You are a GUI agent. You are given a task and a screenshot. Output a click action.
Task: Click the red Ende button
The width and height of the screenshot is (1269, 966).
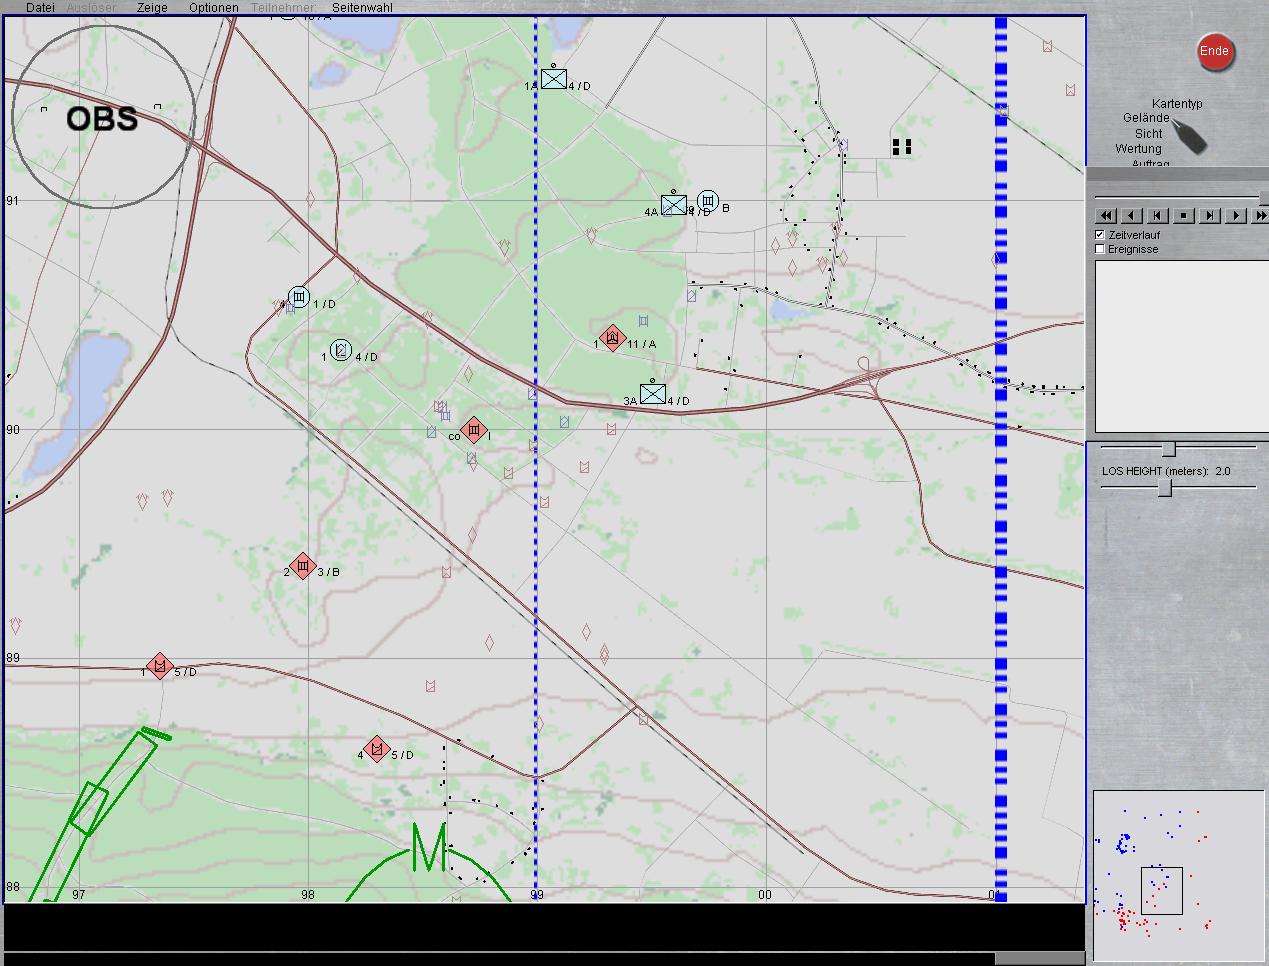[1213, 52]
